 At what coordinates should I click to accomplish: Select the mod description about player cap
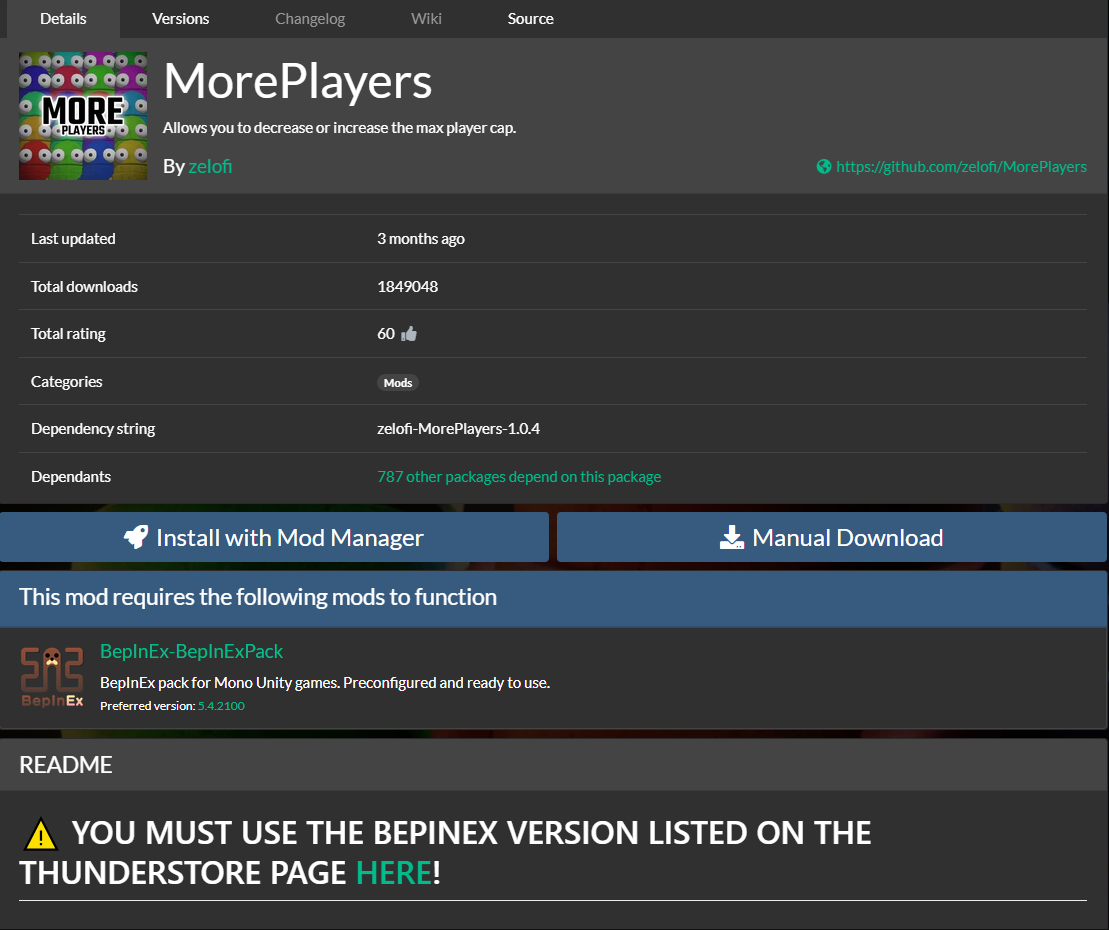[339, 128]
